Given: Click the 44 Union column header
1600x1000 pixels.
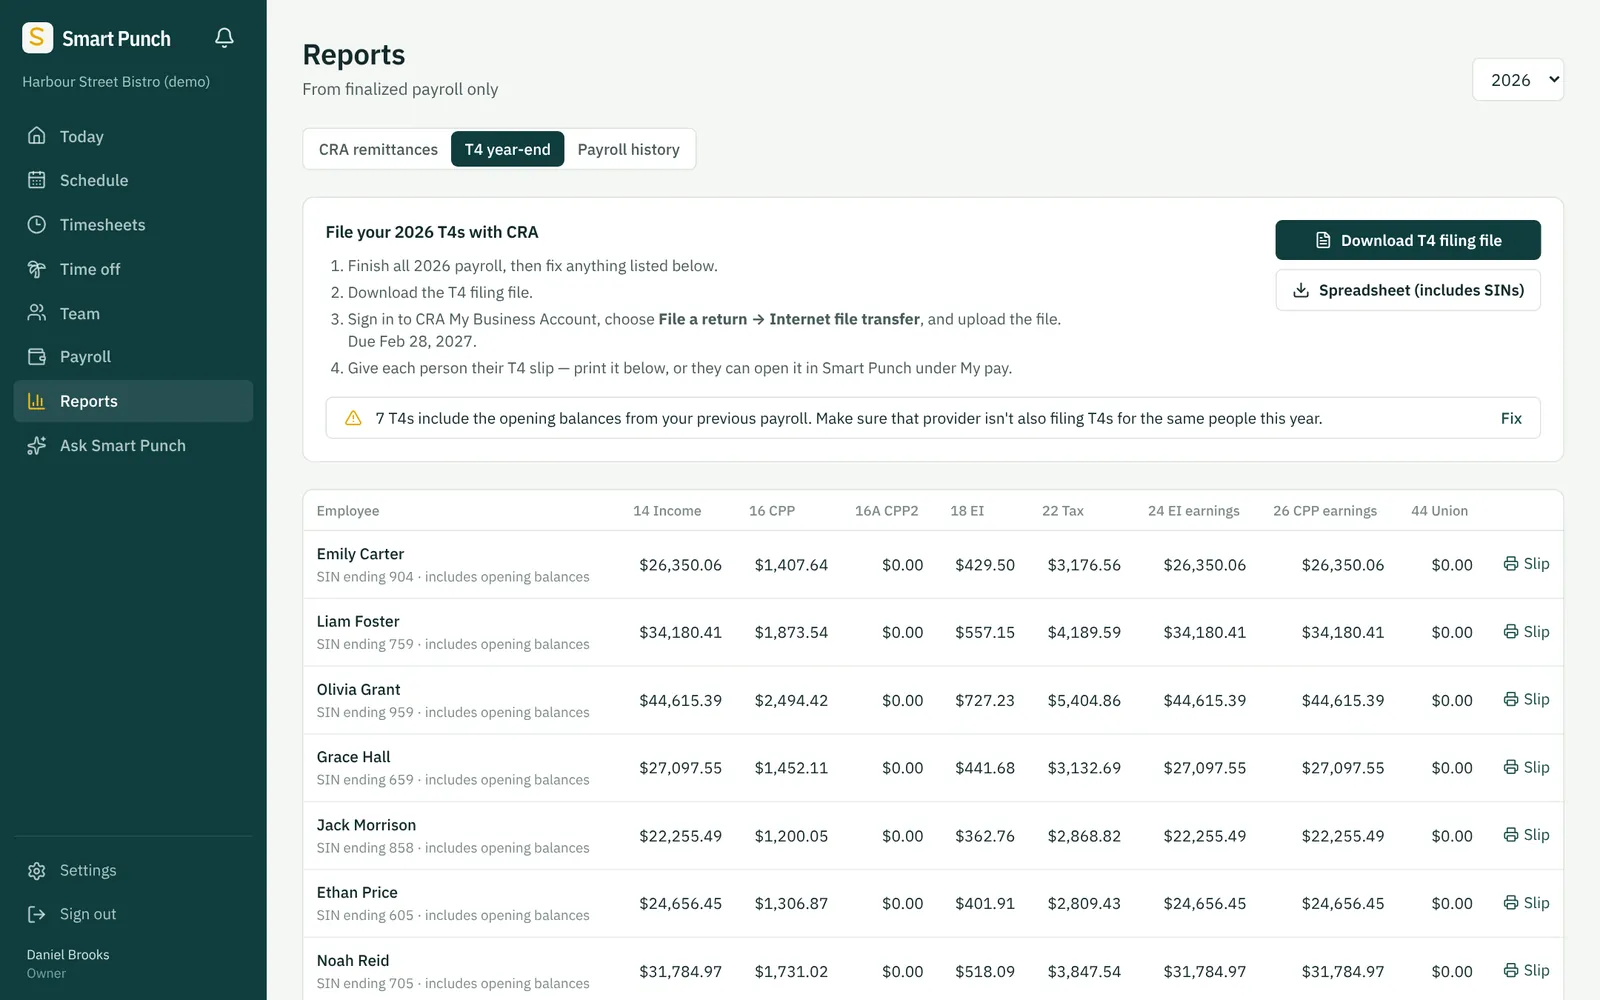Looking at the screenshot, I should pos(1439,511).
